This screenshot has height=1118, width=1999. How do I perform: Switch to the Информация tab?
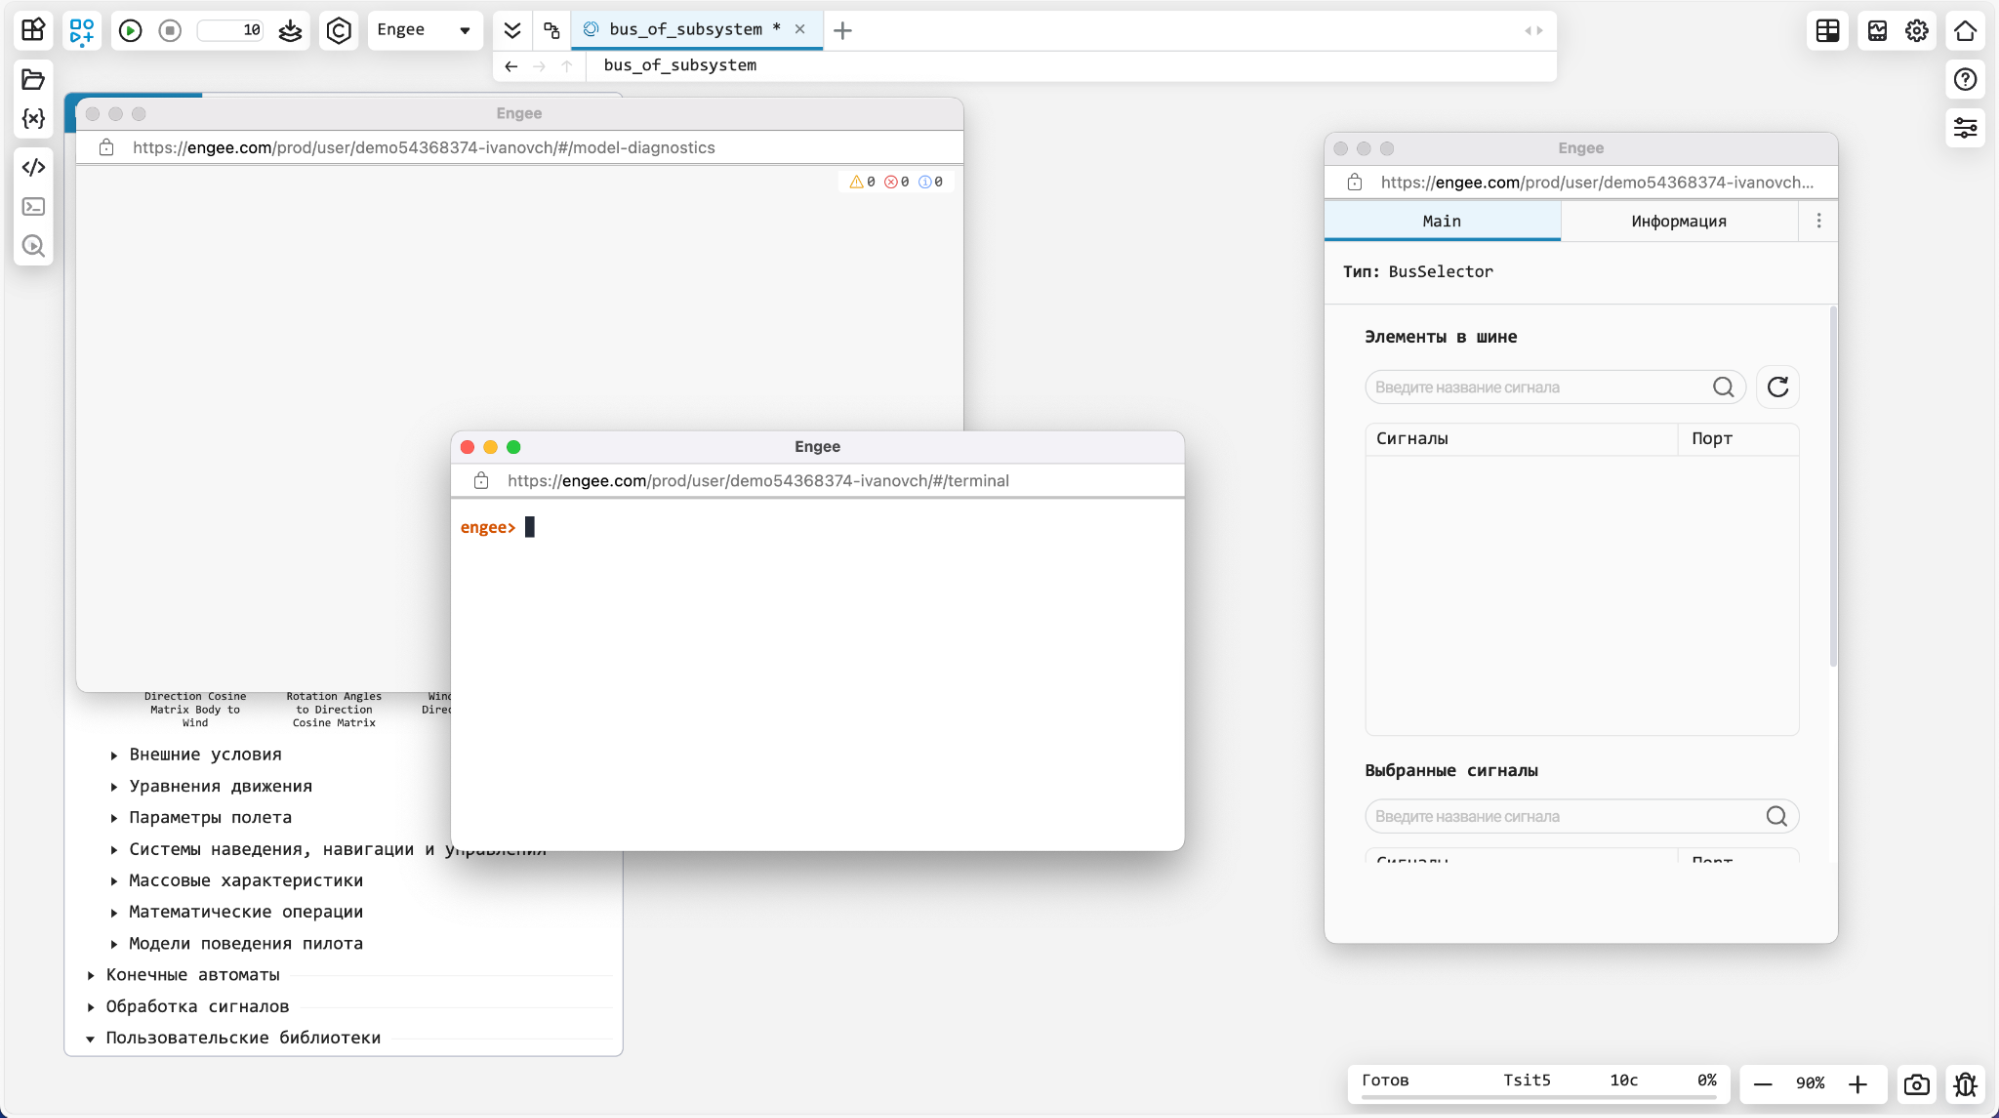click(x=1679, y=221)
